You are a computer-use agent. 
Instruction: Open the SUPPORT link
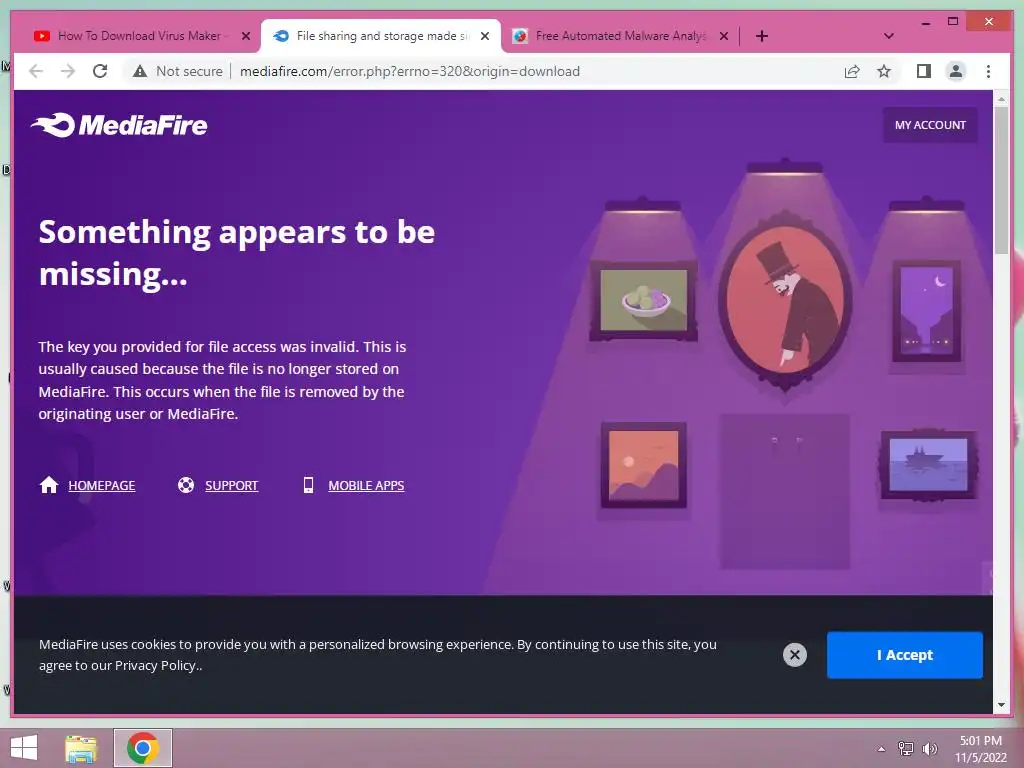click(231, 485)
